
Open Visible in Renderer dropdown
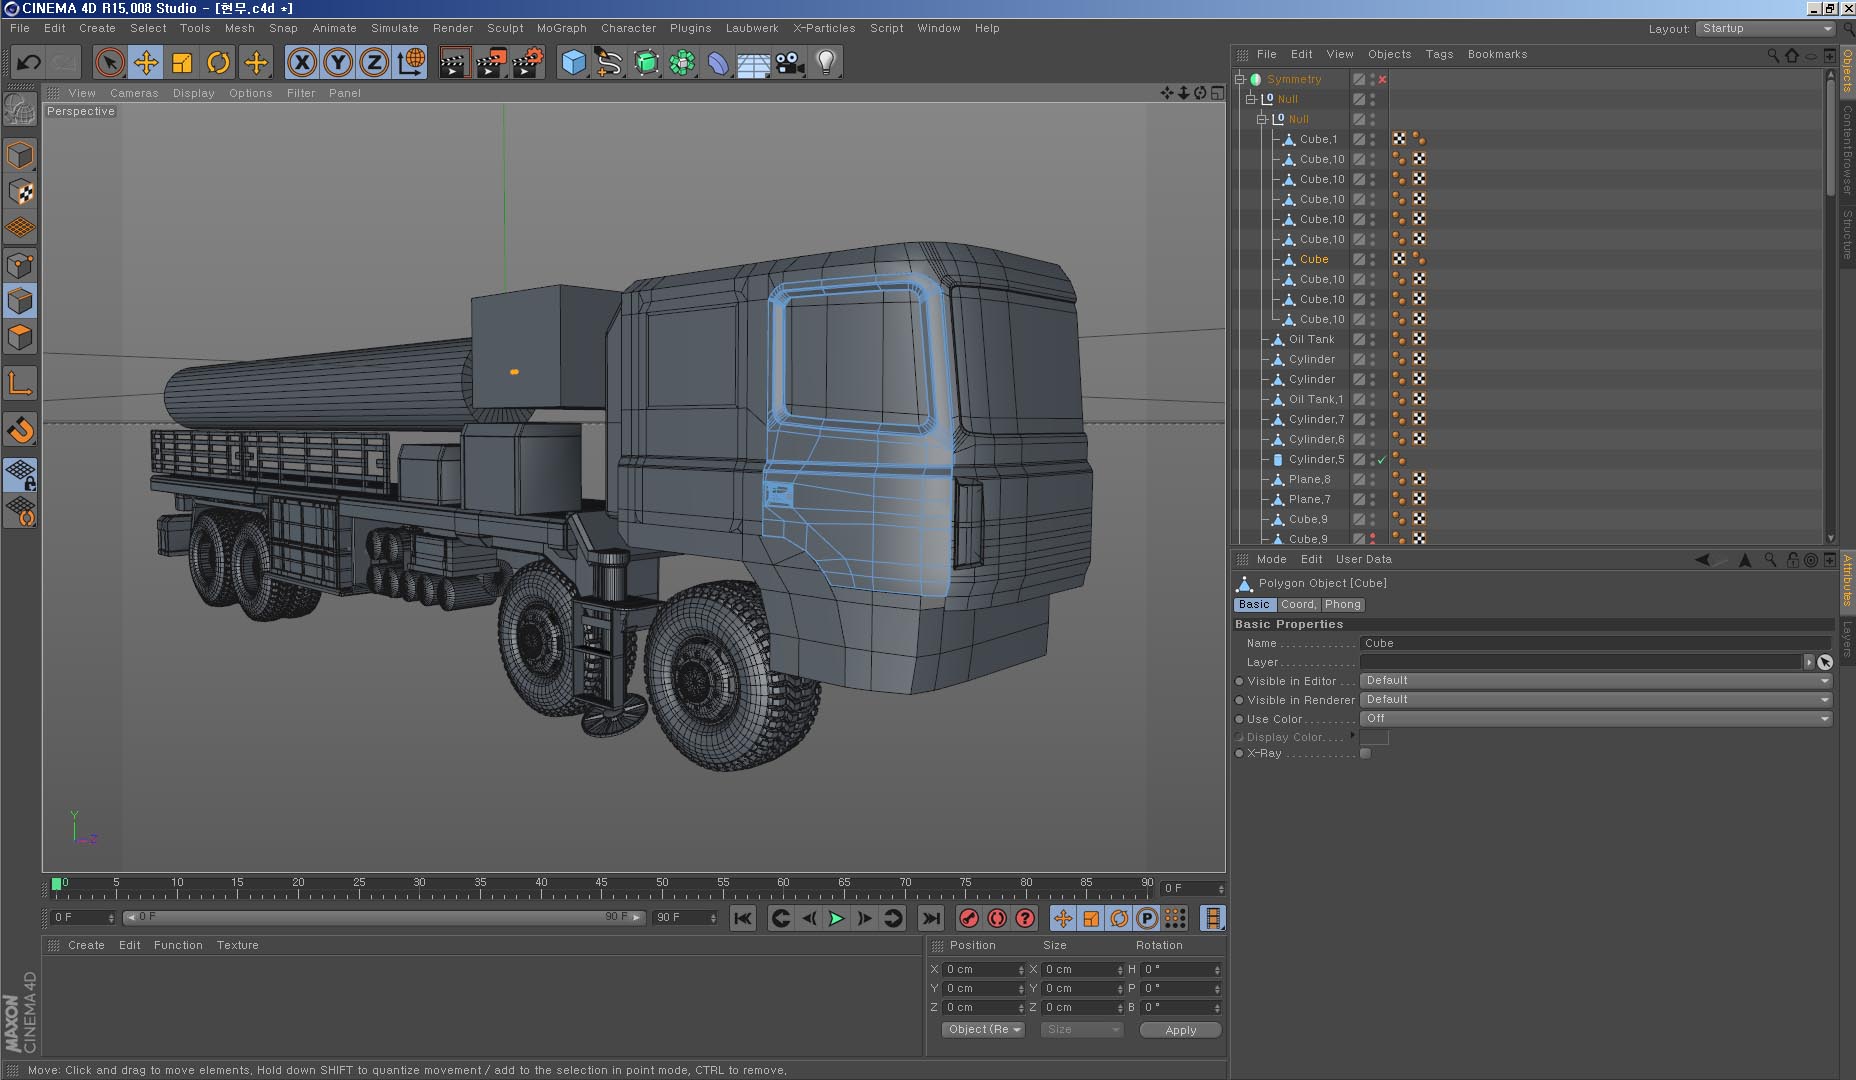[1595, 700]
